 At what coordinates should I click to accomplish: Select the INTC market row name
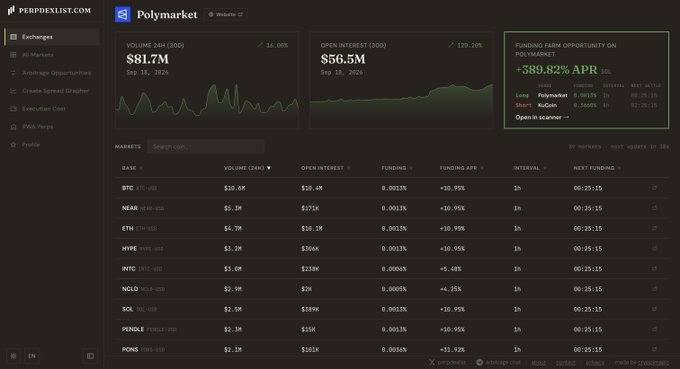click(x=128, y=268)
